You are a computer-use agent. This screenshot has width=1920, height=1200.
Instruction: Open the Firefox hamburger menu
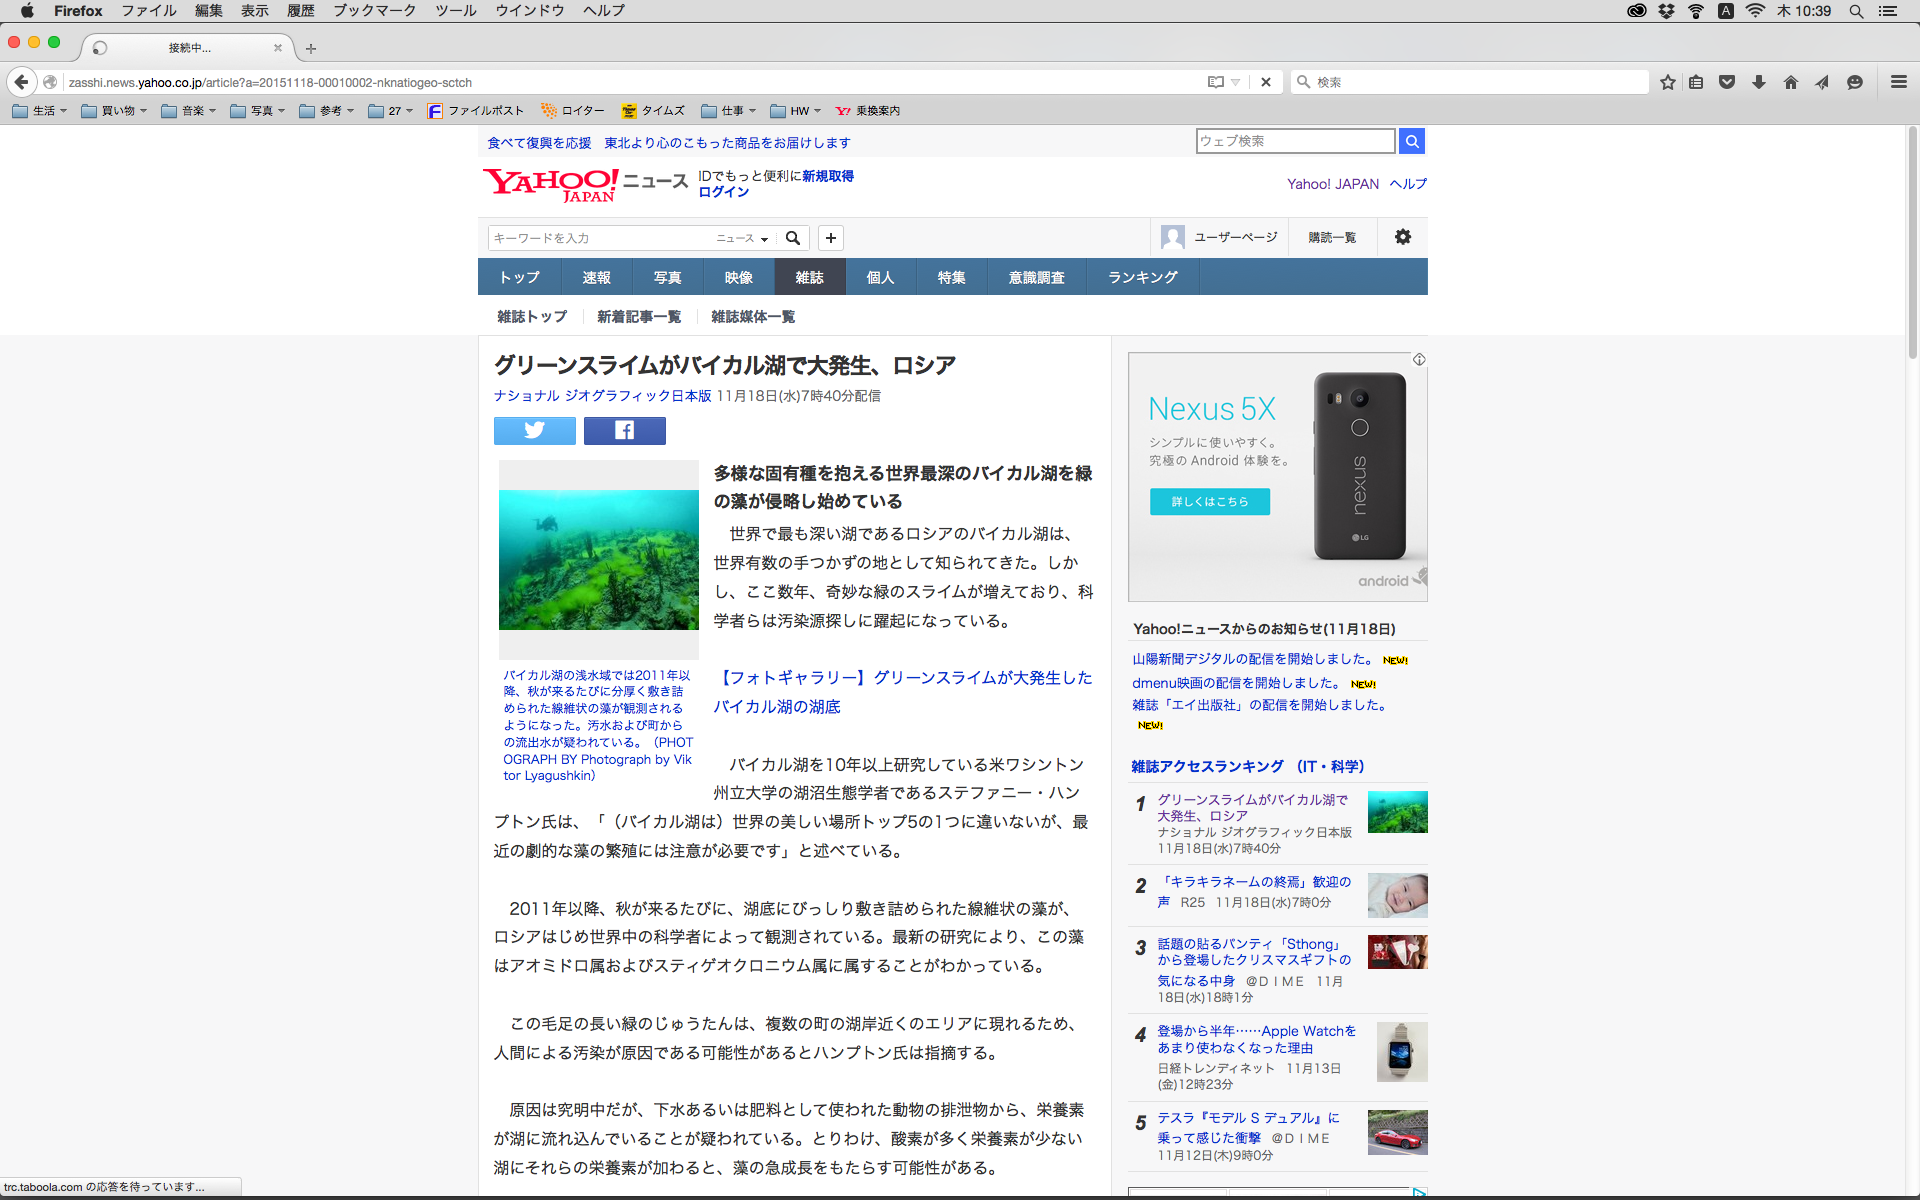tap(1898, 82)
